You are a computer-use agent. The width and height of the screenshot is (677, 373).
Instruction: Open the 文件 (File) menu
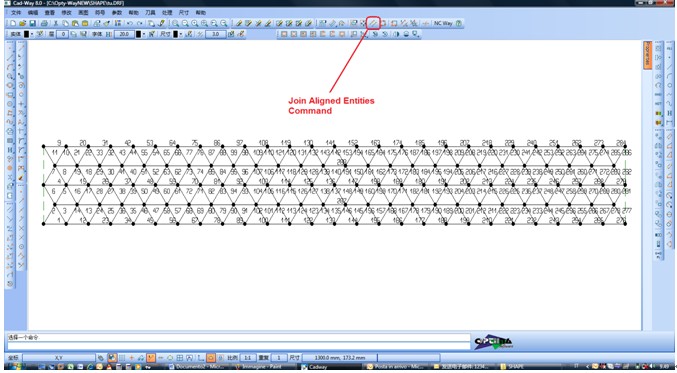(16, 13)
